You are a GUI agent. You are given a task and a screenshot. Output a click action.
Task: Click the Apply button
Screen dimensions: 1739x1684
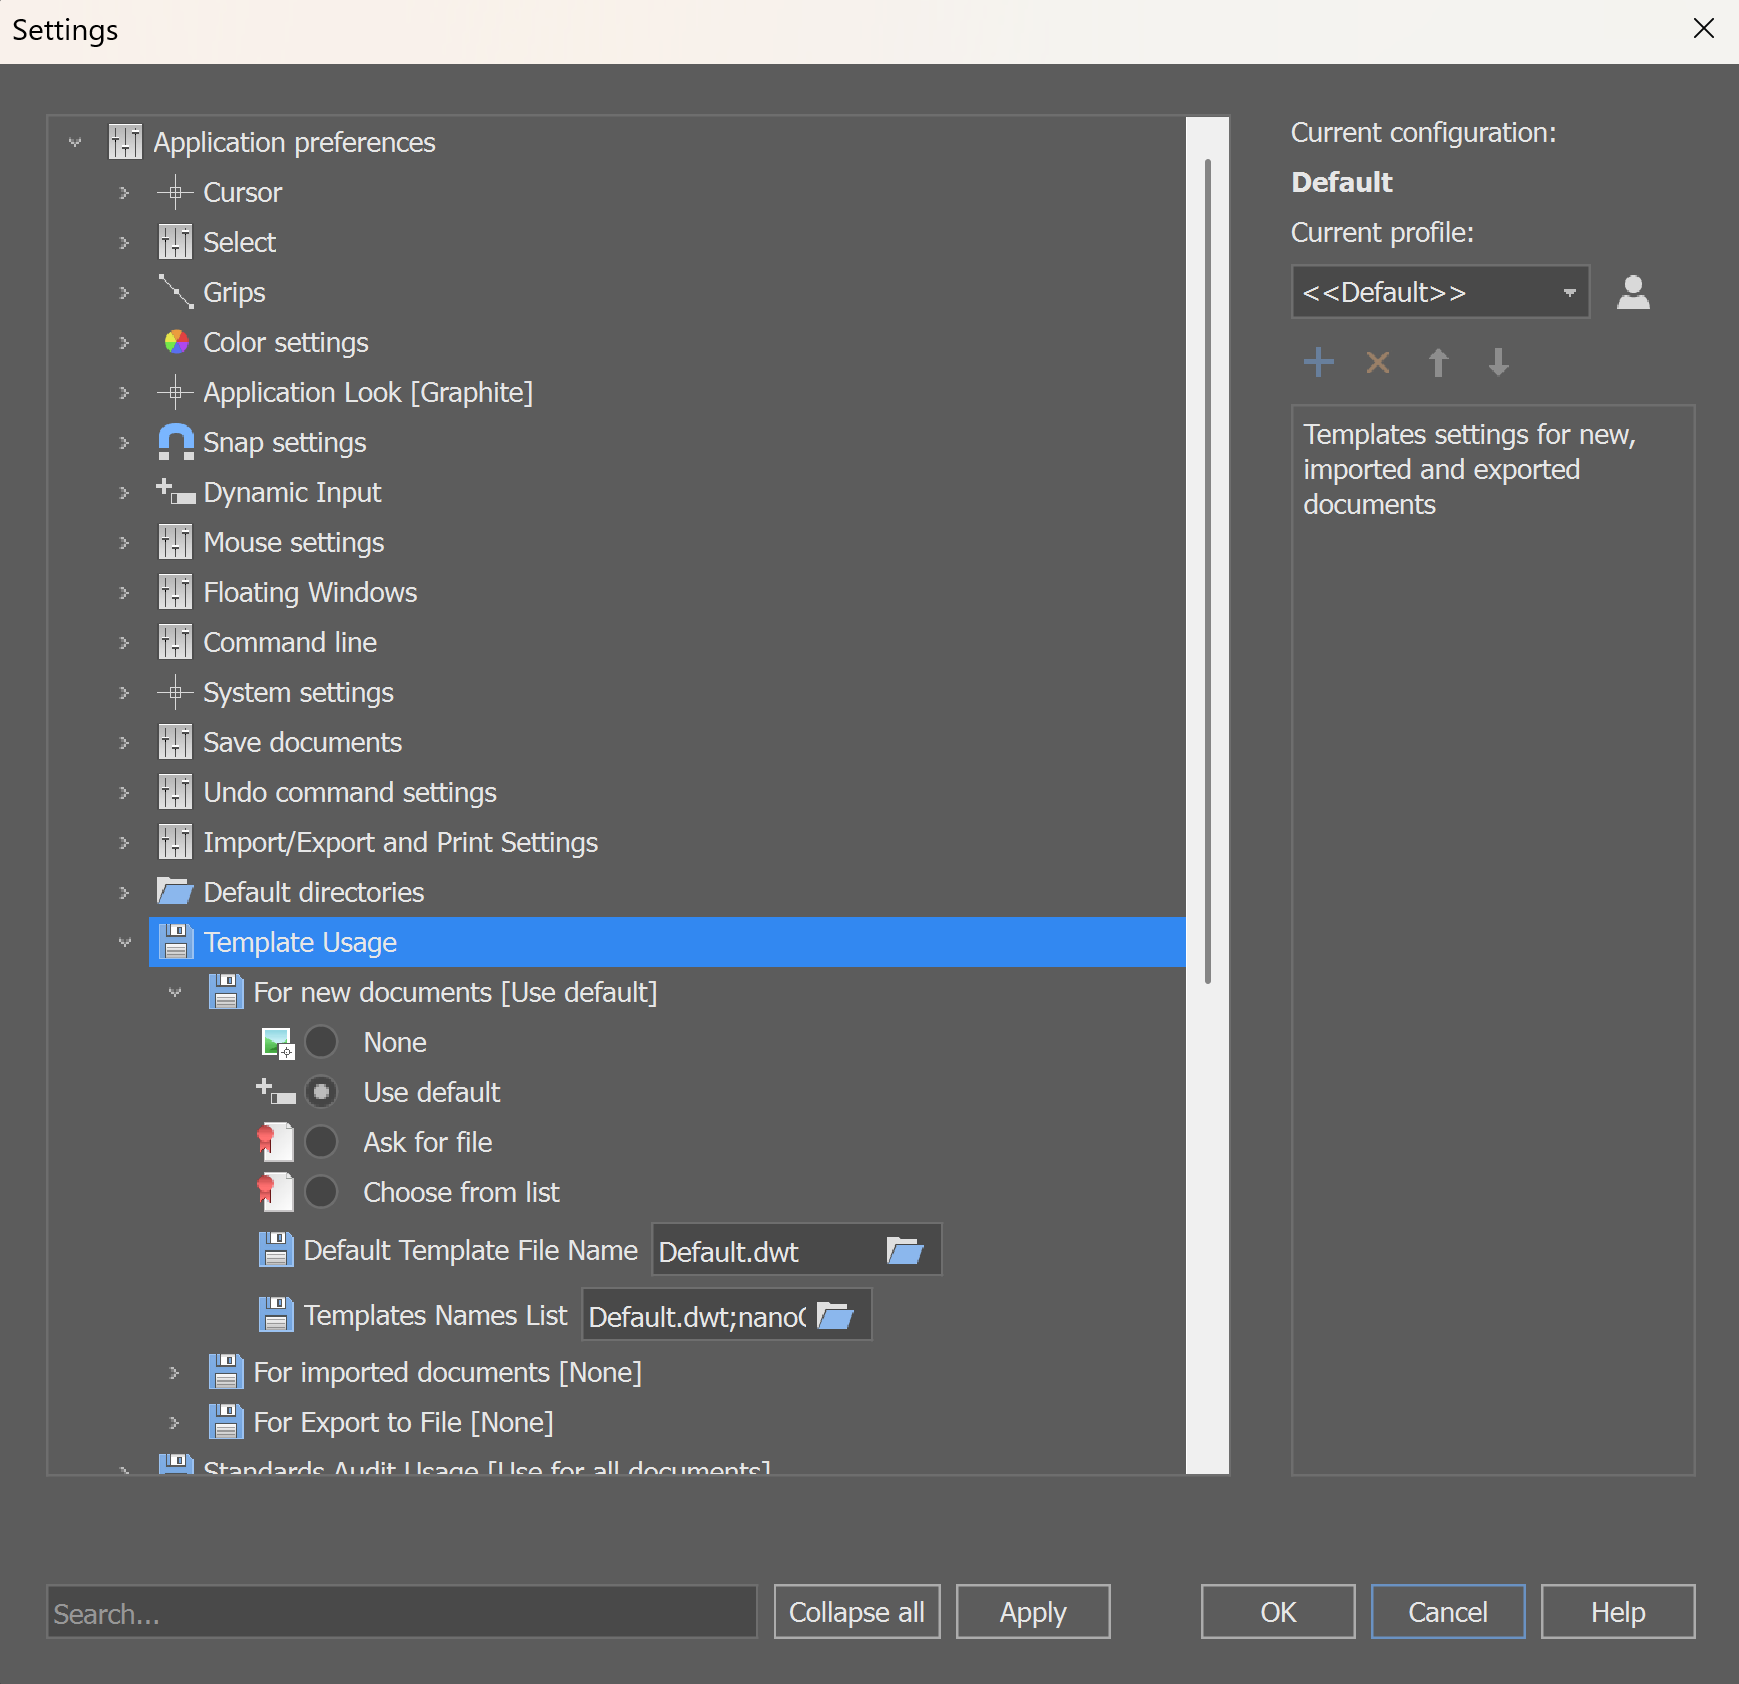(x=1033, y=1611)
